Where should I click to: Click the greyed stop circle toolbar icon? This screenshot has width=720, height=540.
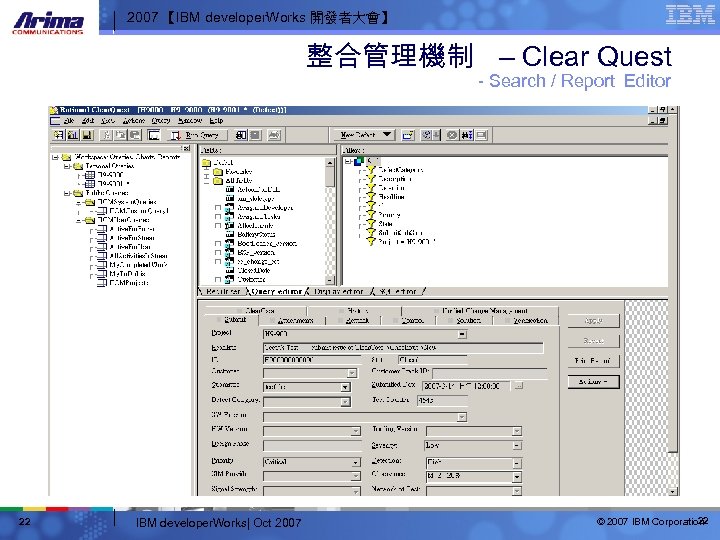pos(452,135)
